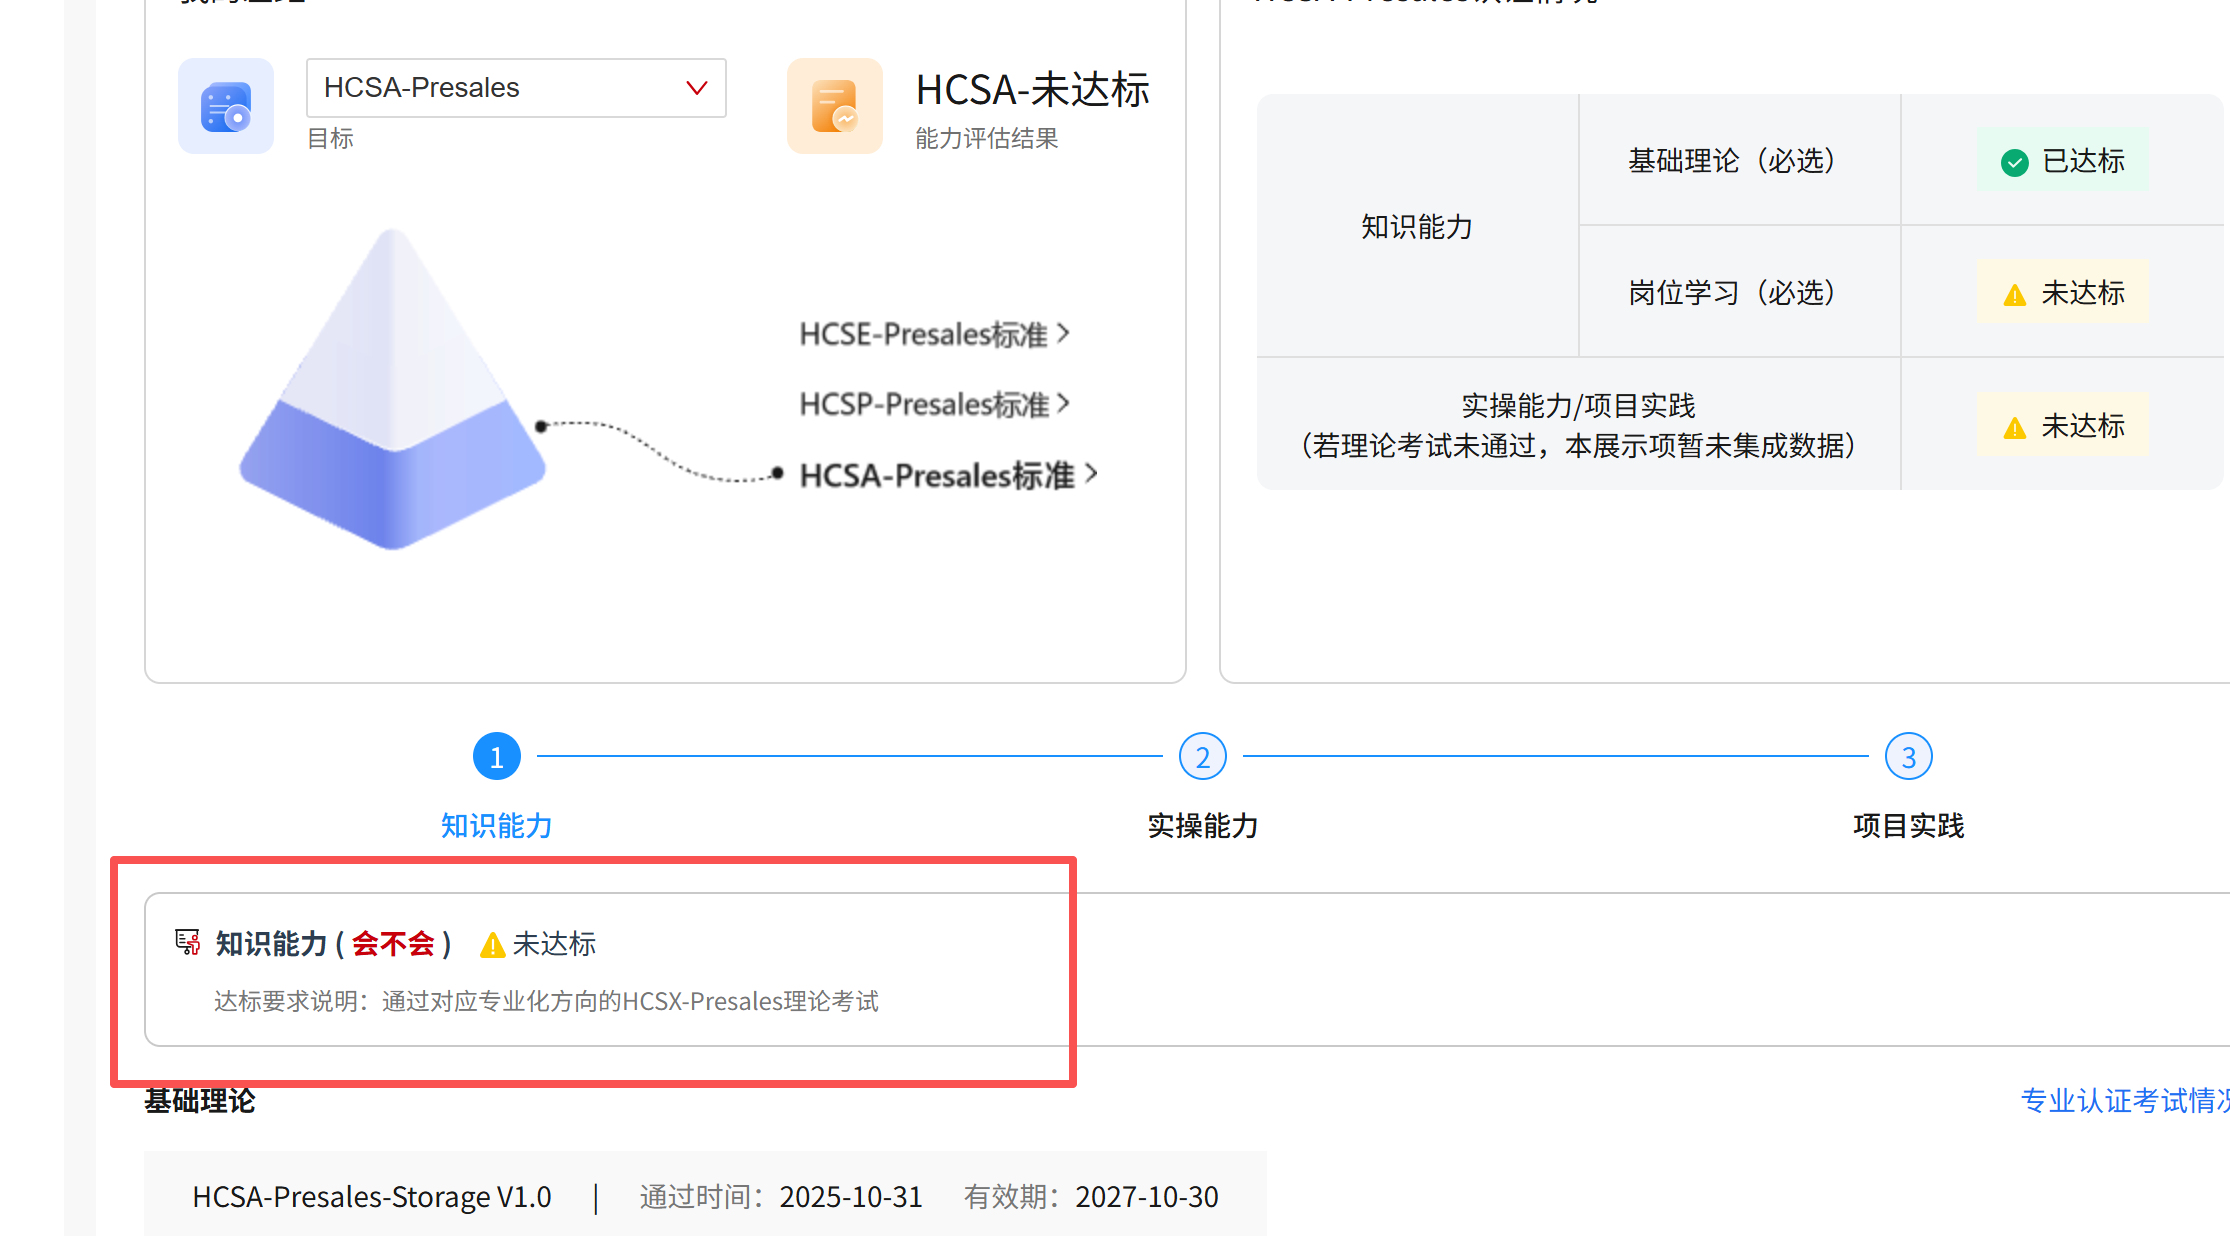This screenshot has height=1236, width=2230.
Task: Go to step 2 实操能力
Action: (x=1202, y=757)
